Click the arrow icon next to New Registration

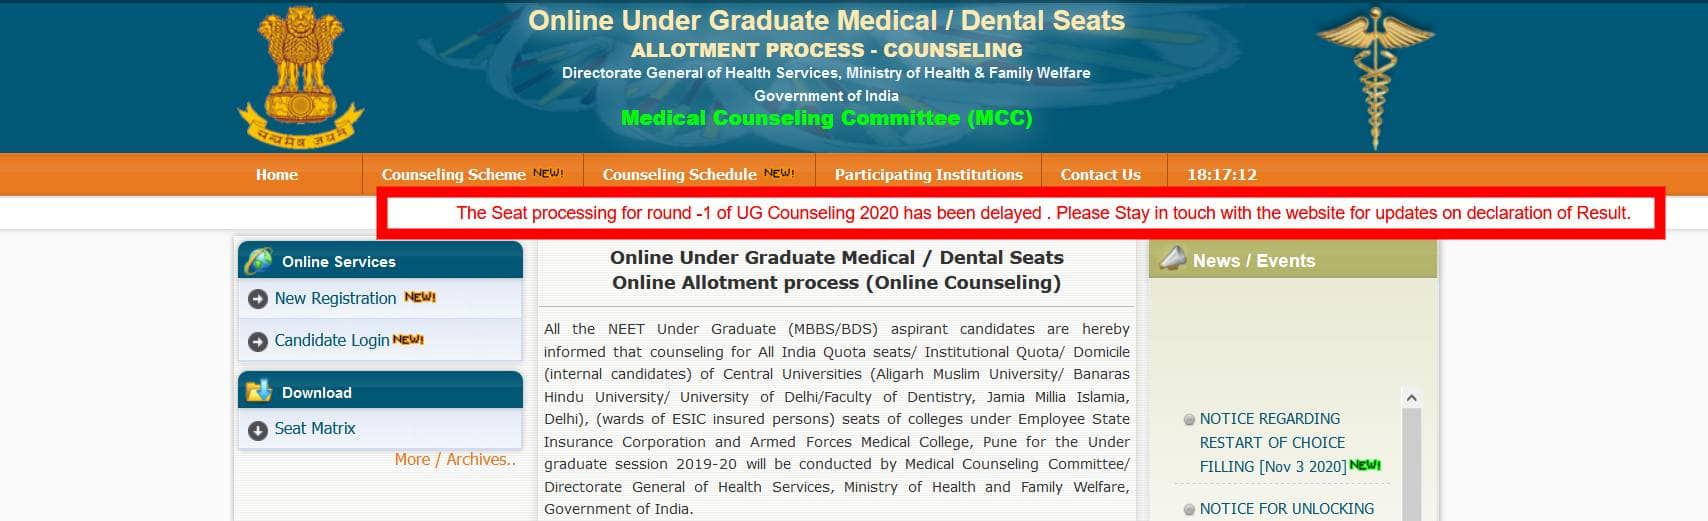pyautogui.click(x=258, y=299)
